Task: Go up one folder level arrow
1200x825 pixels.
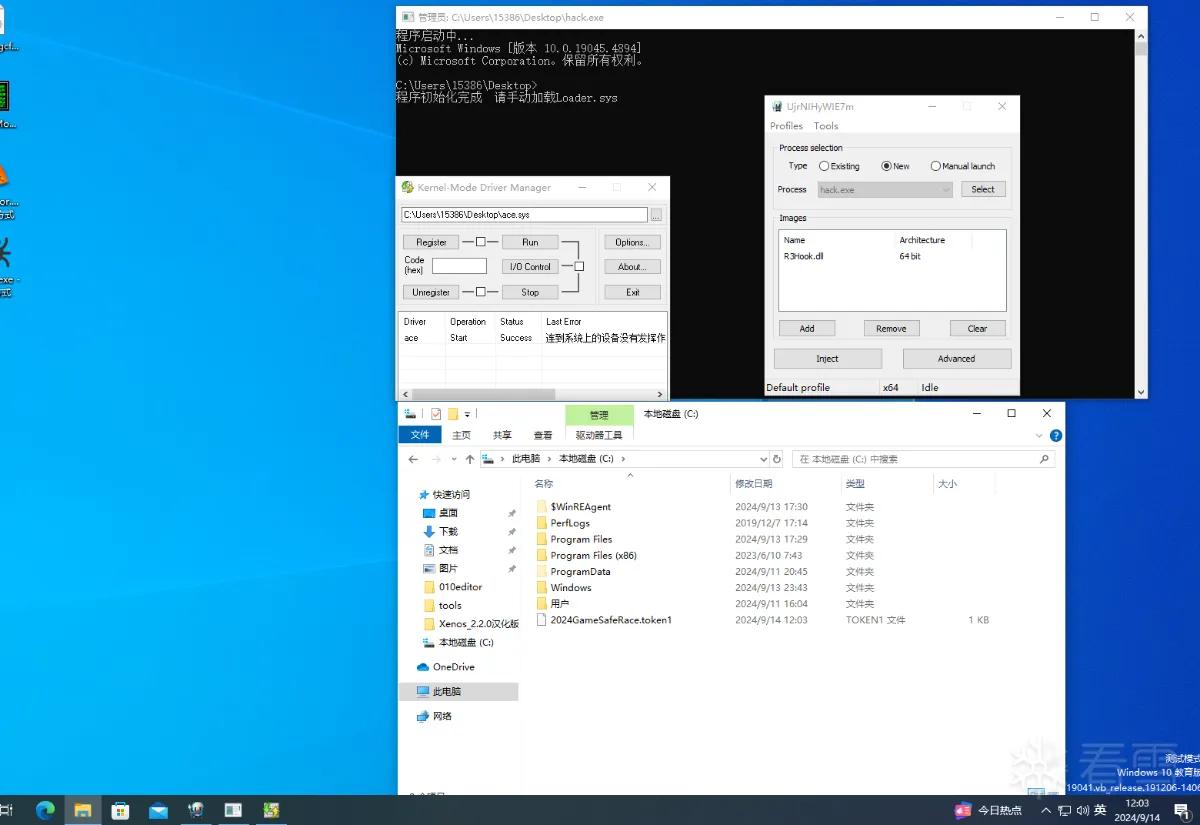Action: 470,459
